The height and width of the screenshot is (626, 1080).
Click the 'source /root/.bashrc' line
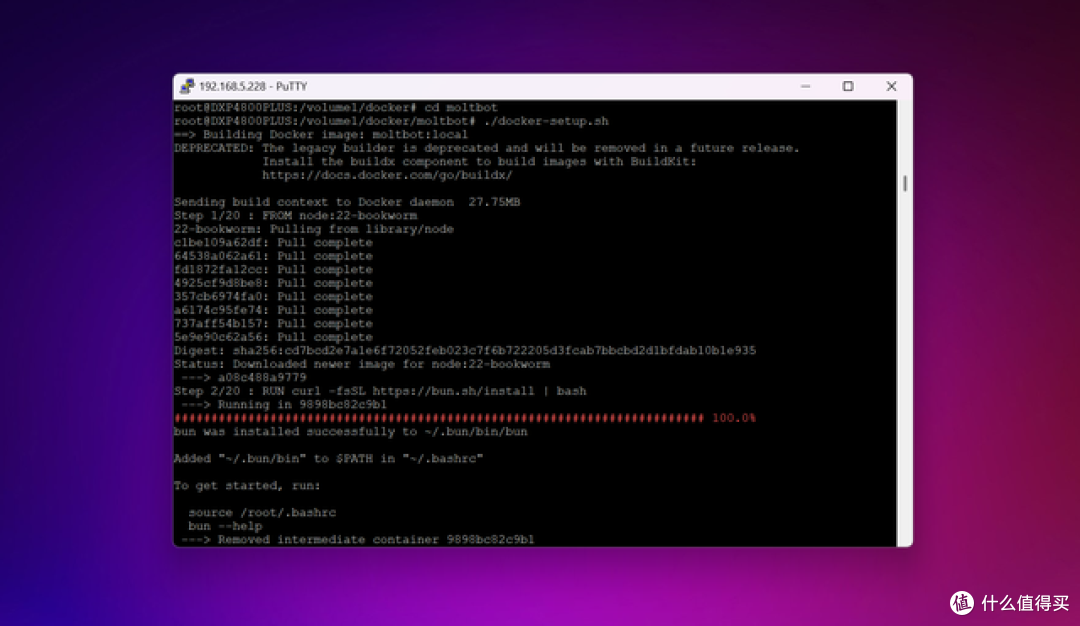(x=262, y=512)
